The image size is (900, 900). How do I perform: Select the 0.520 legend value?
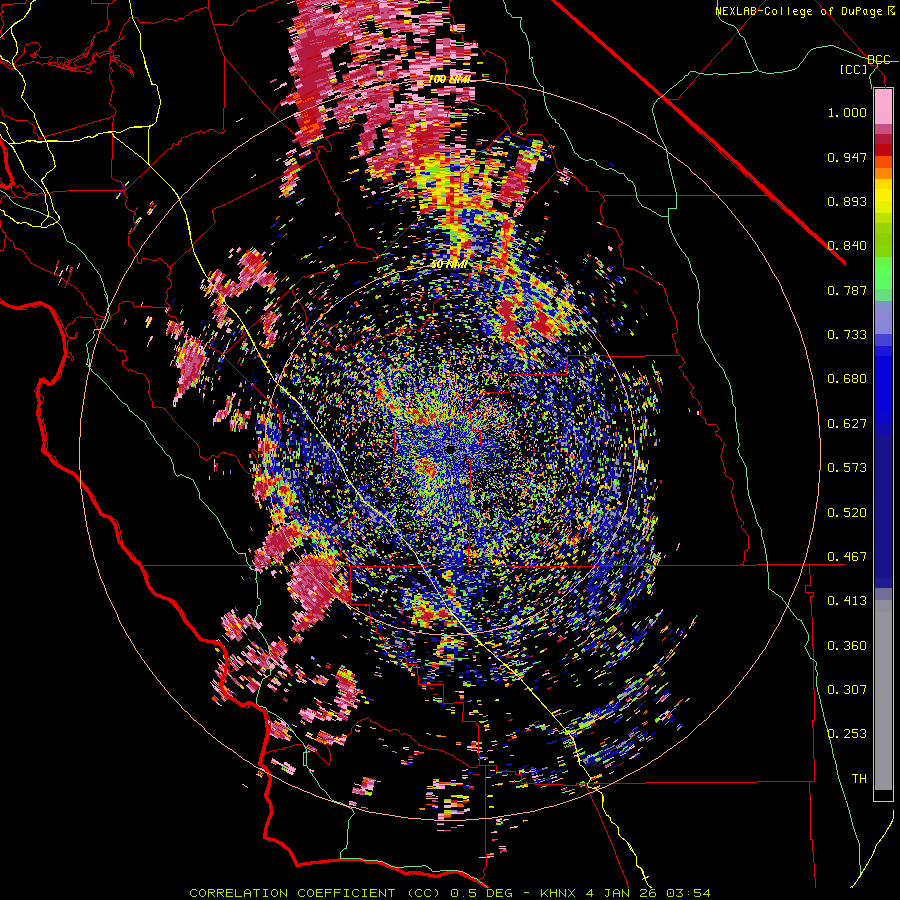847,513
